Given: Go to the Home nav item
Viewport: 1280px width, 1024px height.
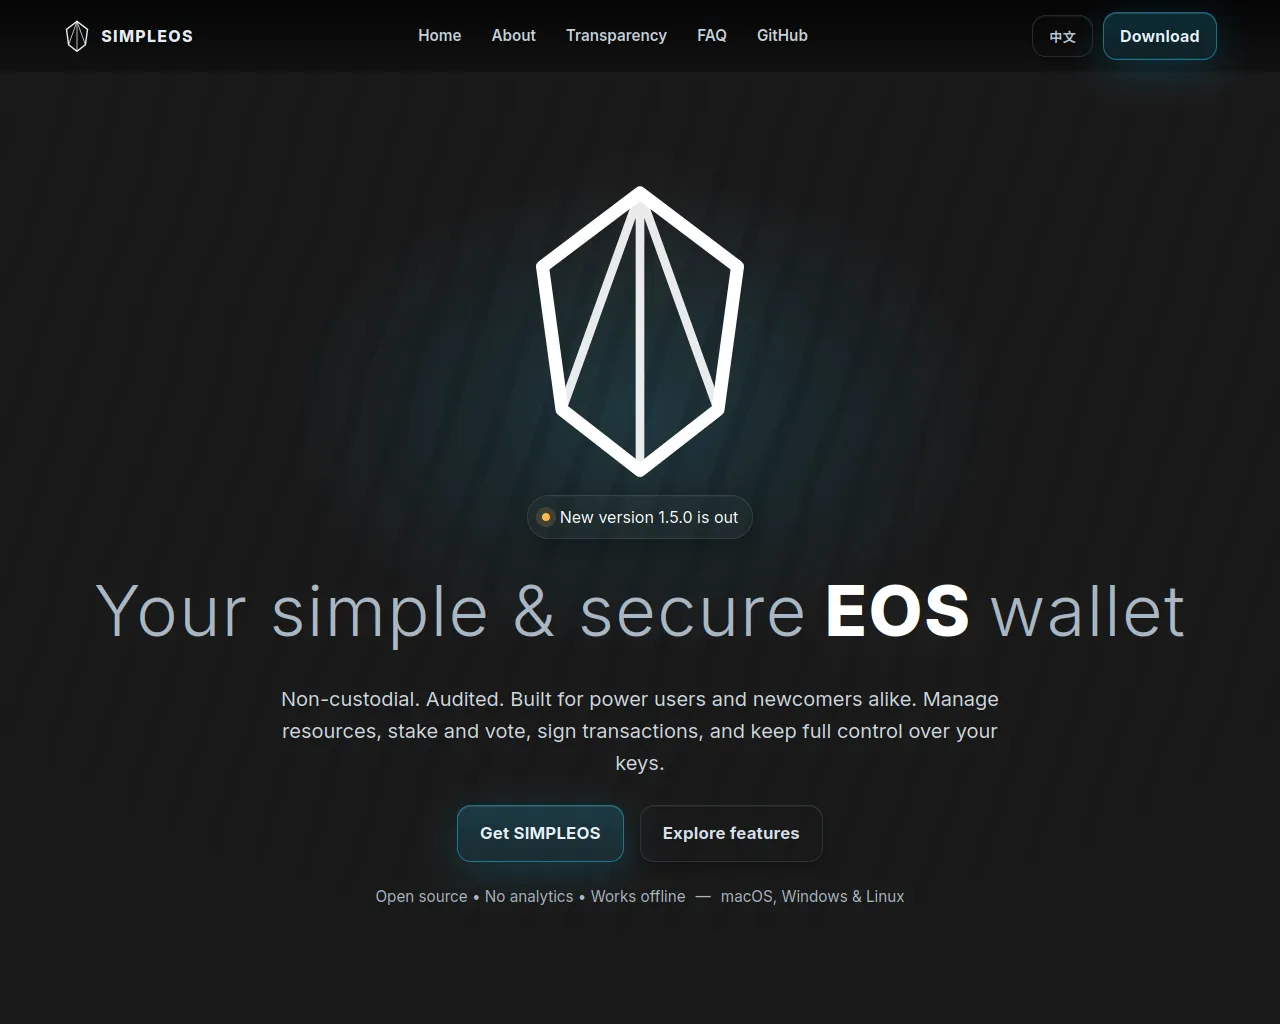Looking at the screenshot, I should click(x=440, y=35).
